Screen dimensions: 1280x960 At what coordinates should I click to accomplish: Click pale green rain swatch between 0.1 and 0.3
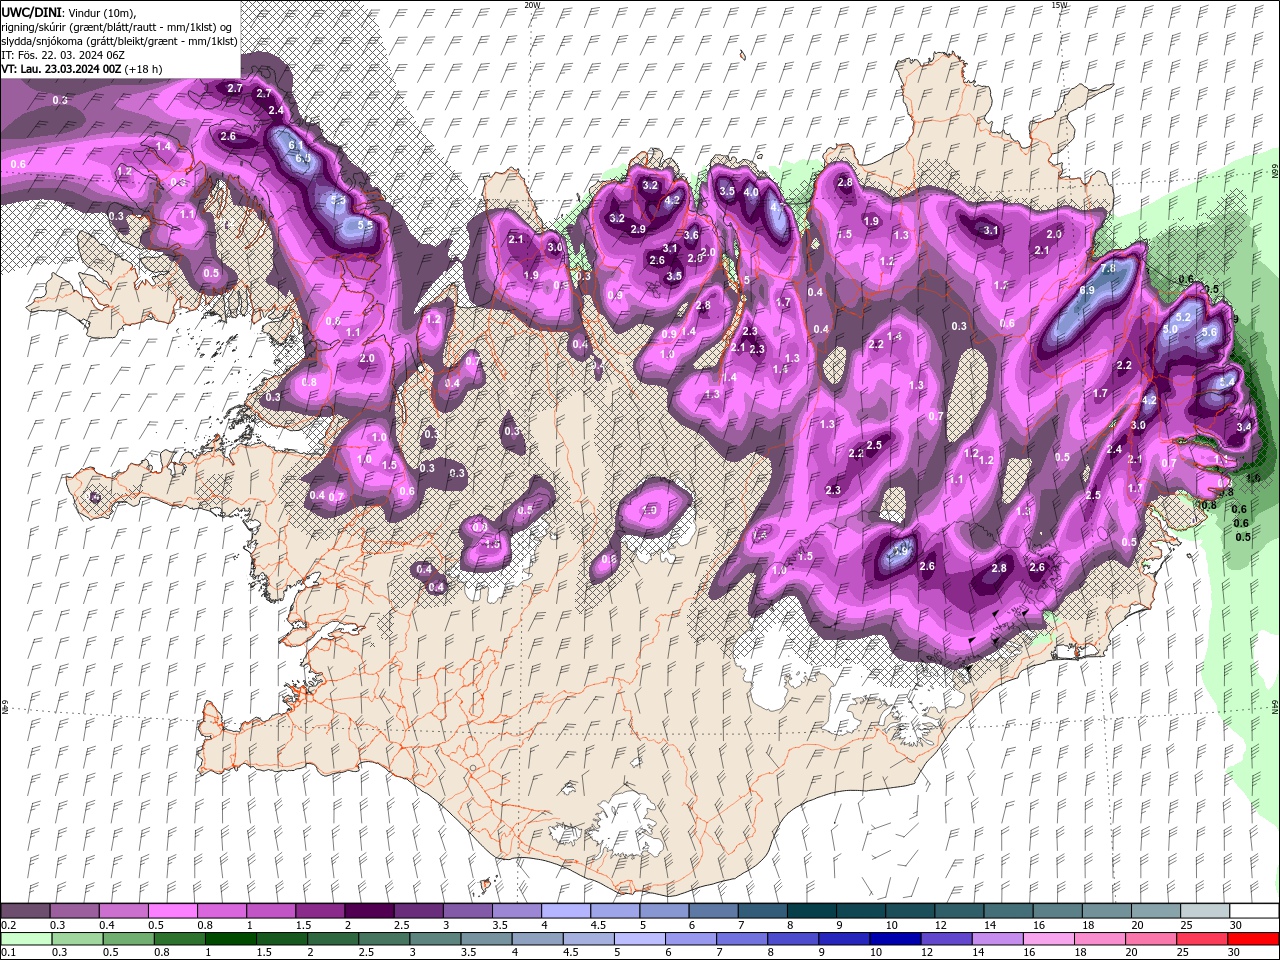click(x=27, y=939)
